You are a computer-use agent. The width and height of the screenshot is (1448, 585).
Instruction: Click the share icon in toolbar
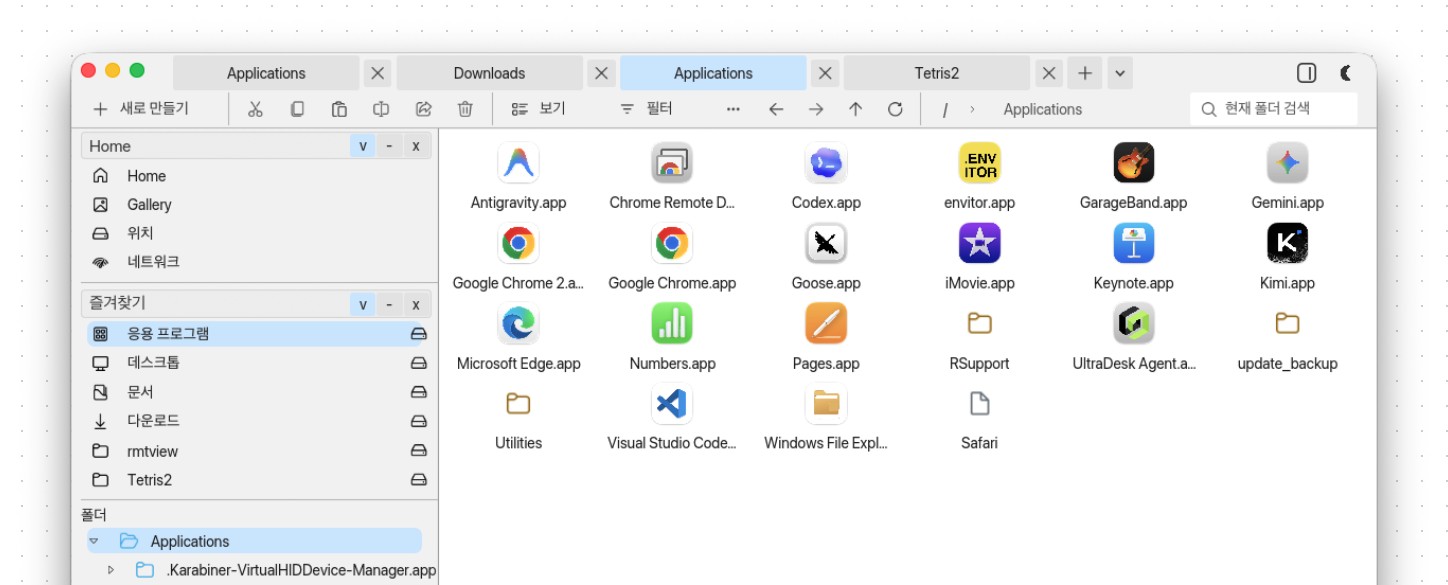tap(423, 109)
